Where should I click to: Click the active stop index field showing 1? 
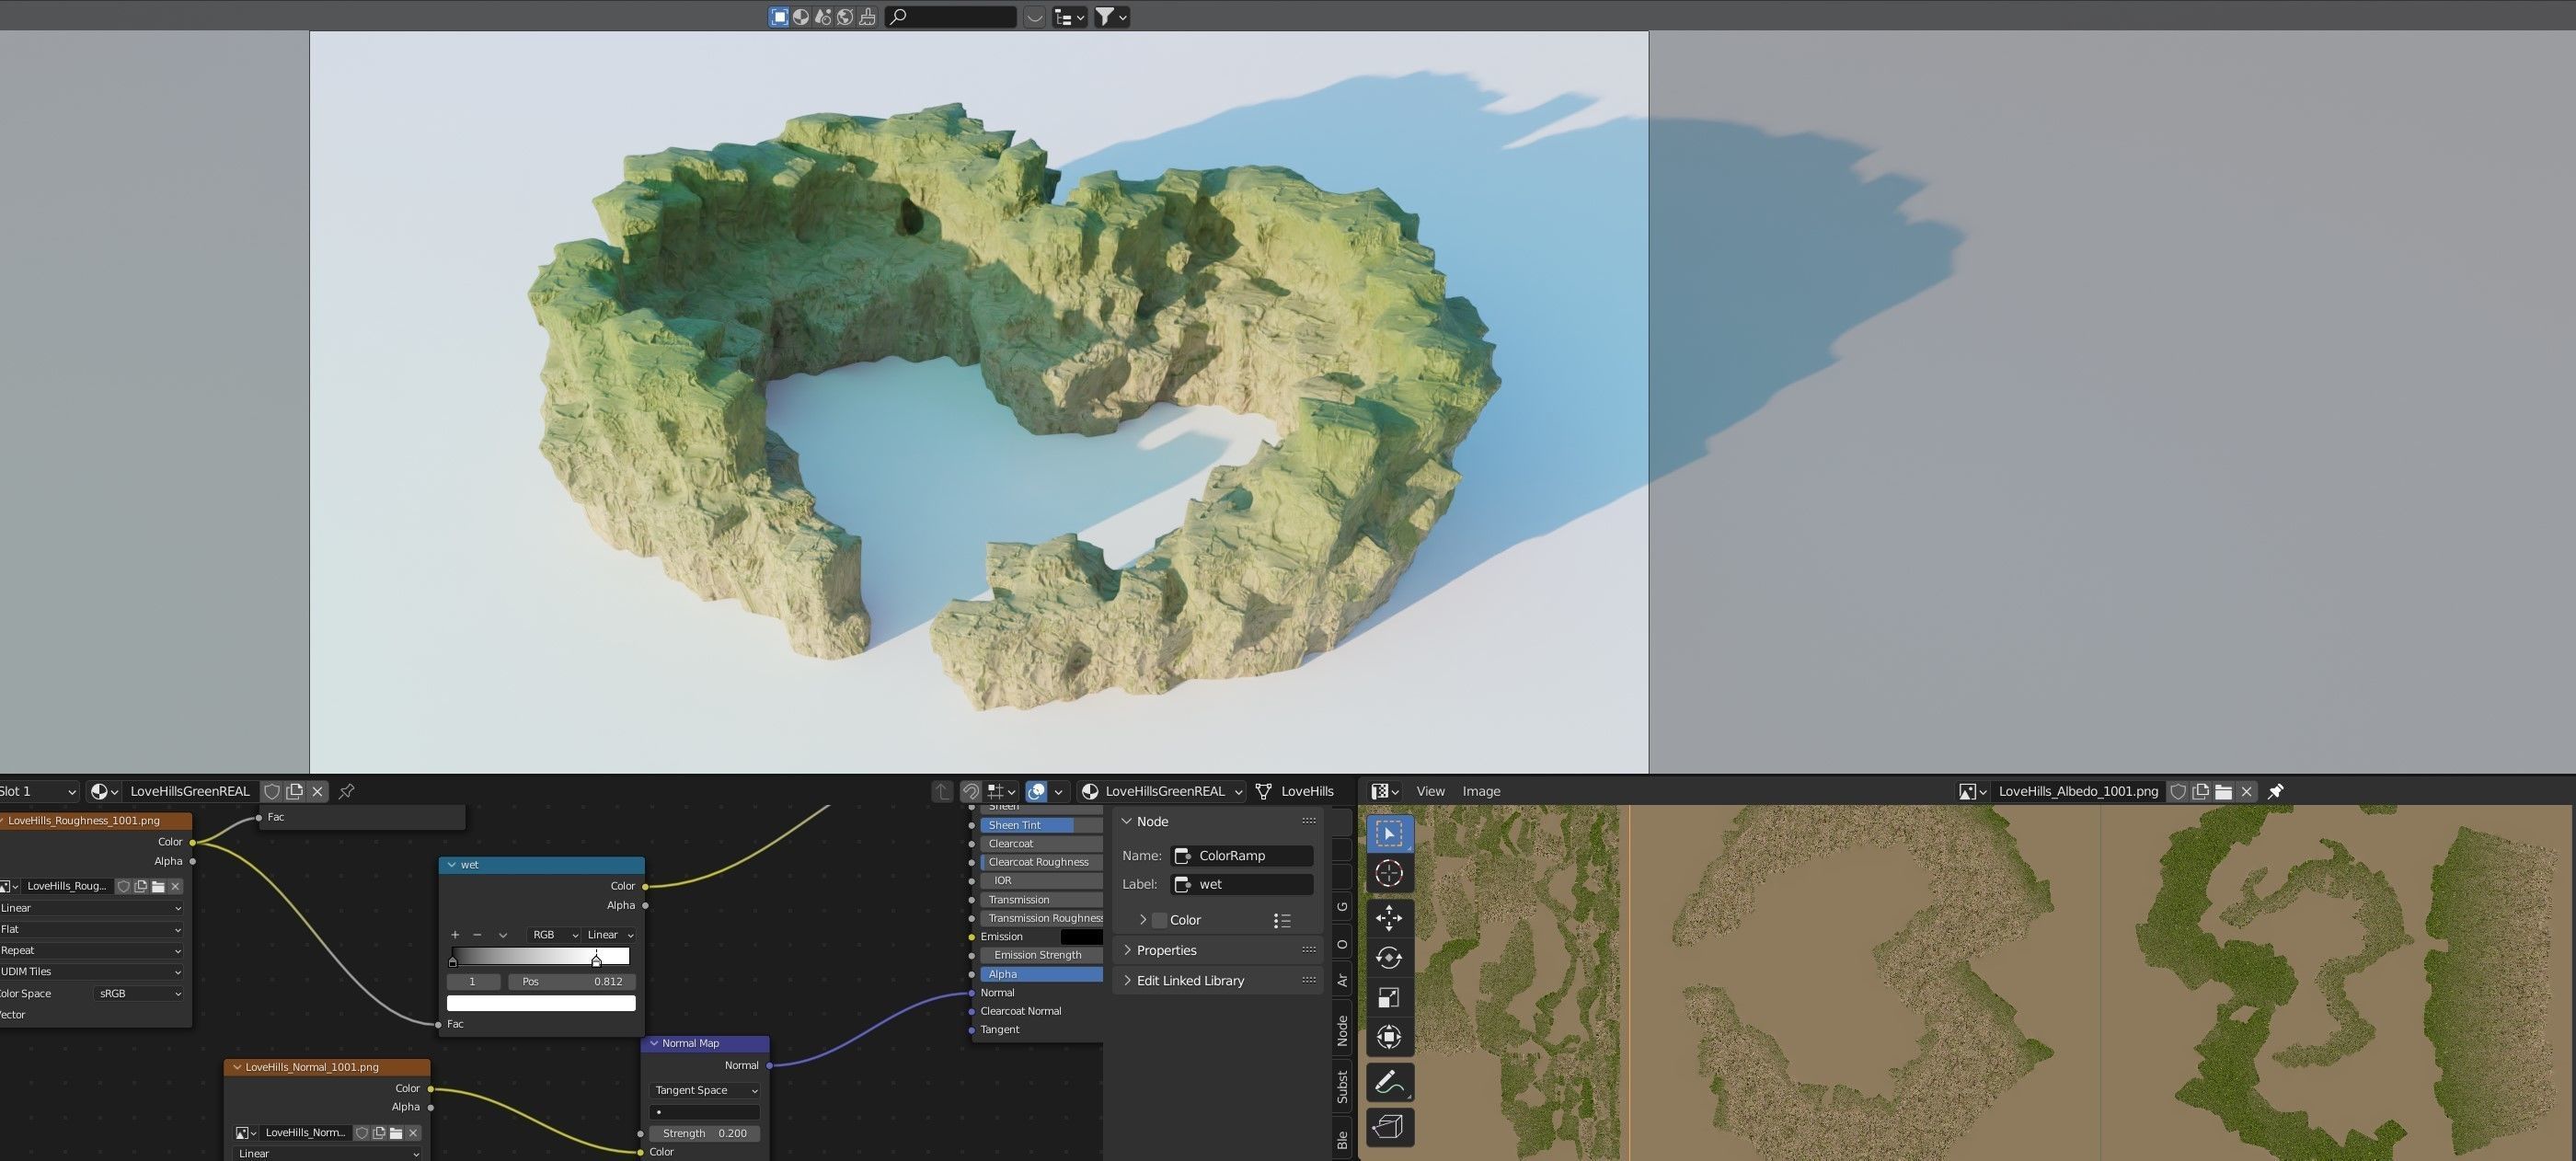pos(473,982)
